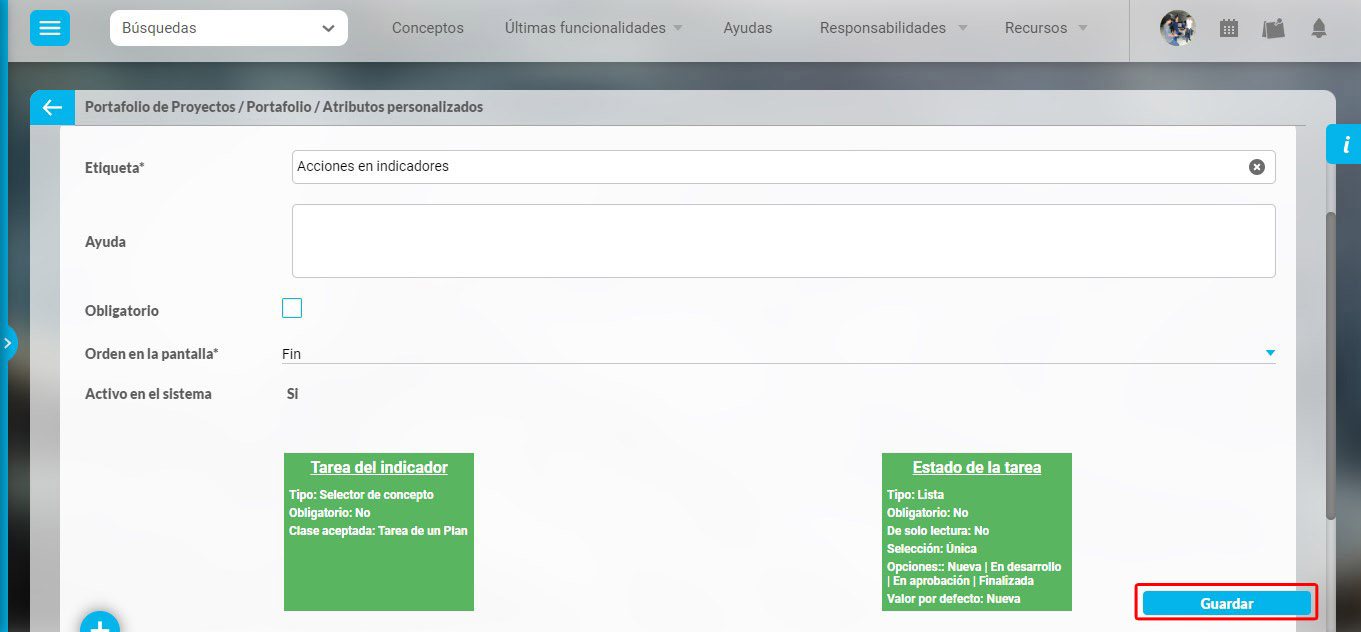Image resolution: width=1361 pixels, height=632 pixels.
Task: Open the user profile avatar
Action: (1177, 28)
